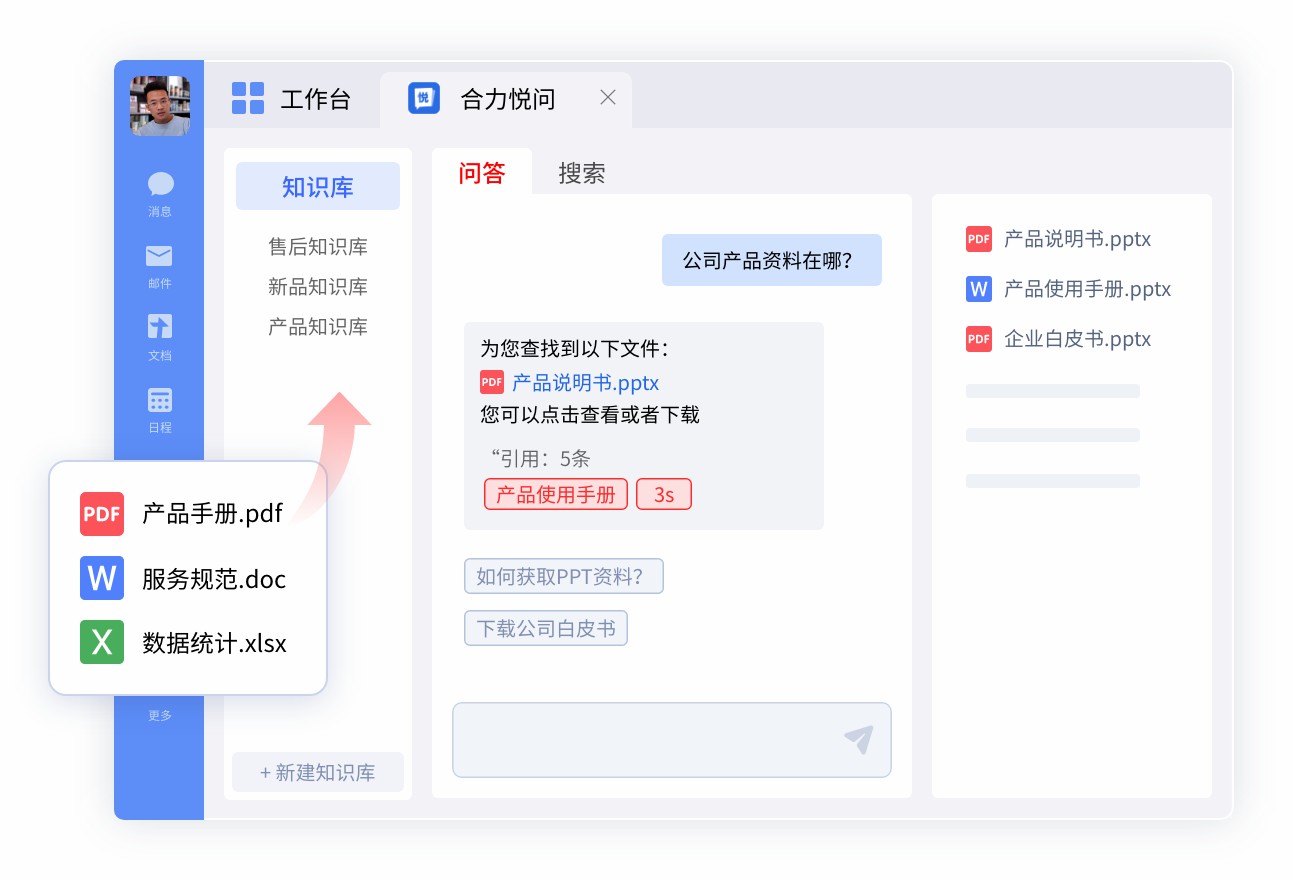Select the 售后知识库 knowledge base
1294x880 pixels.
point(317,247)
